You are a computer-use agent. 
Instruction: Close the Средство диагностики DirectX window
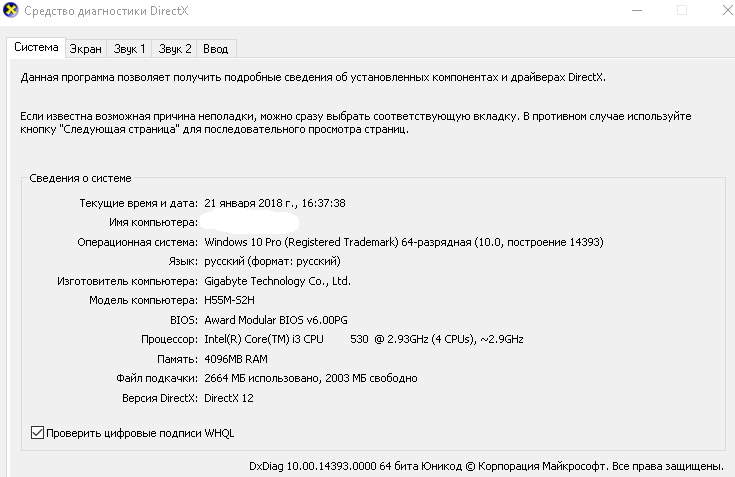pyautogui.click(x=727, y=10)
